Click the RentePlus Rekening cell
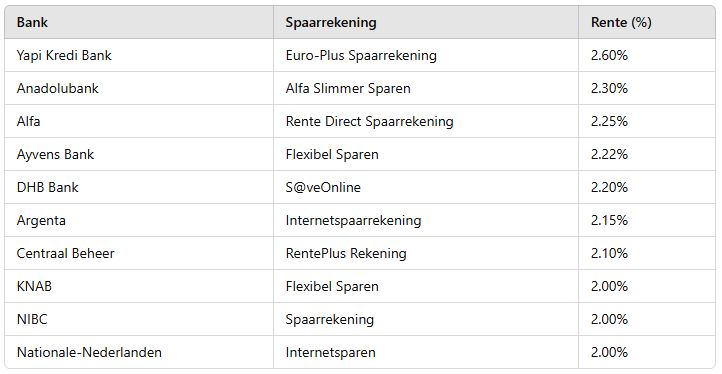Viewport: 722px width, 374px height. pos(426,253)
